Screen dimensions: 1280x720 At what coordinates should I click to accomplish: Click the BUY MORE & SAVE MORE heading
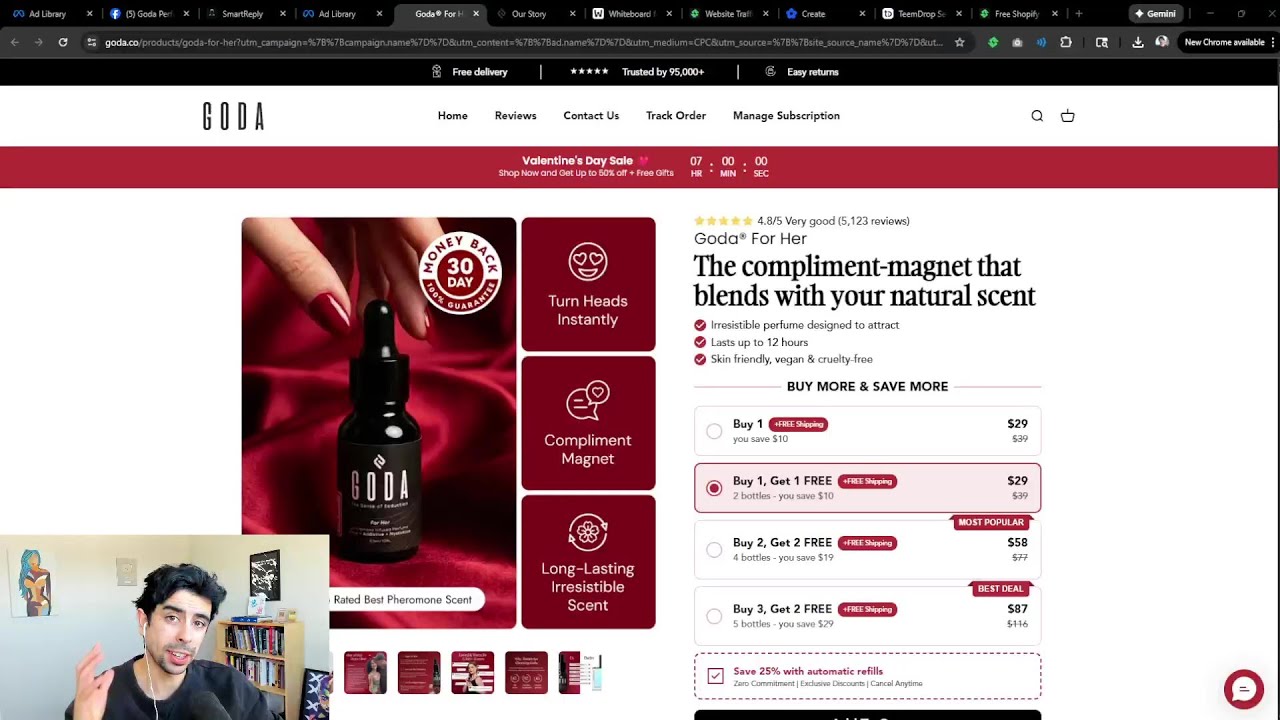[x=867, y=386]
